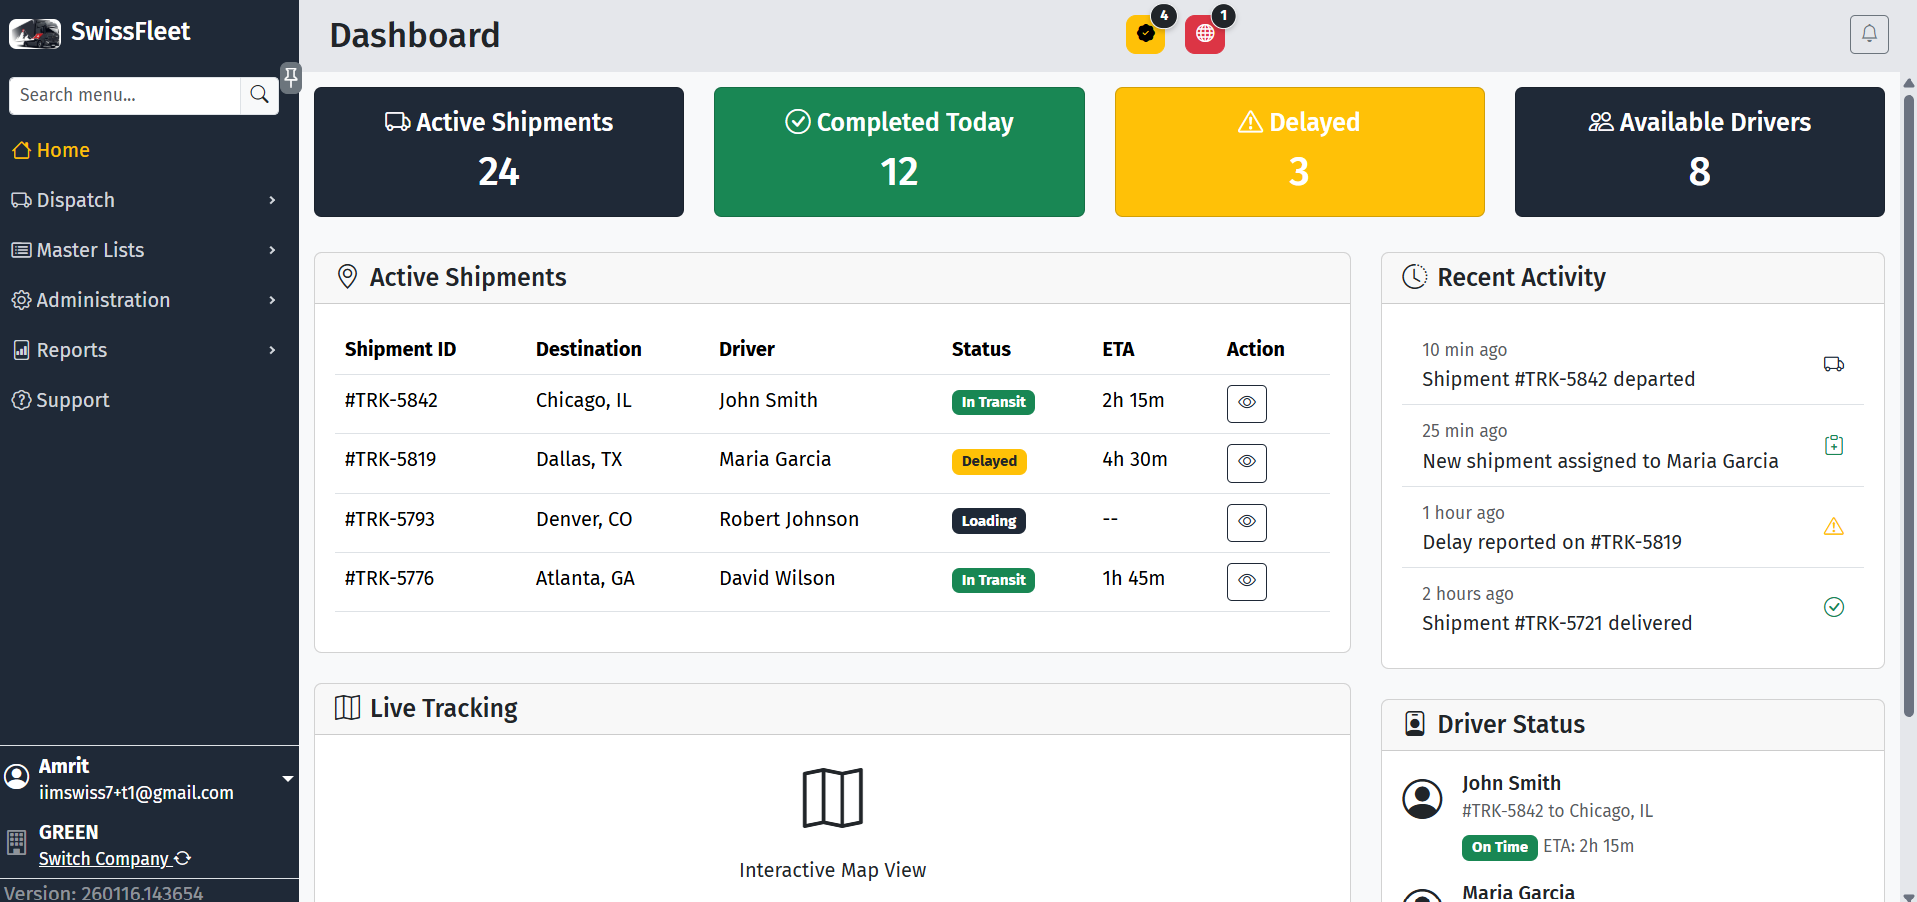Click warning icon for delay on TRK-5819
The width and height of the screenshot is (1917, 902).
(1834, 527)
